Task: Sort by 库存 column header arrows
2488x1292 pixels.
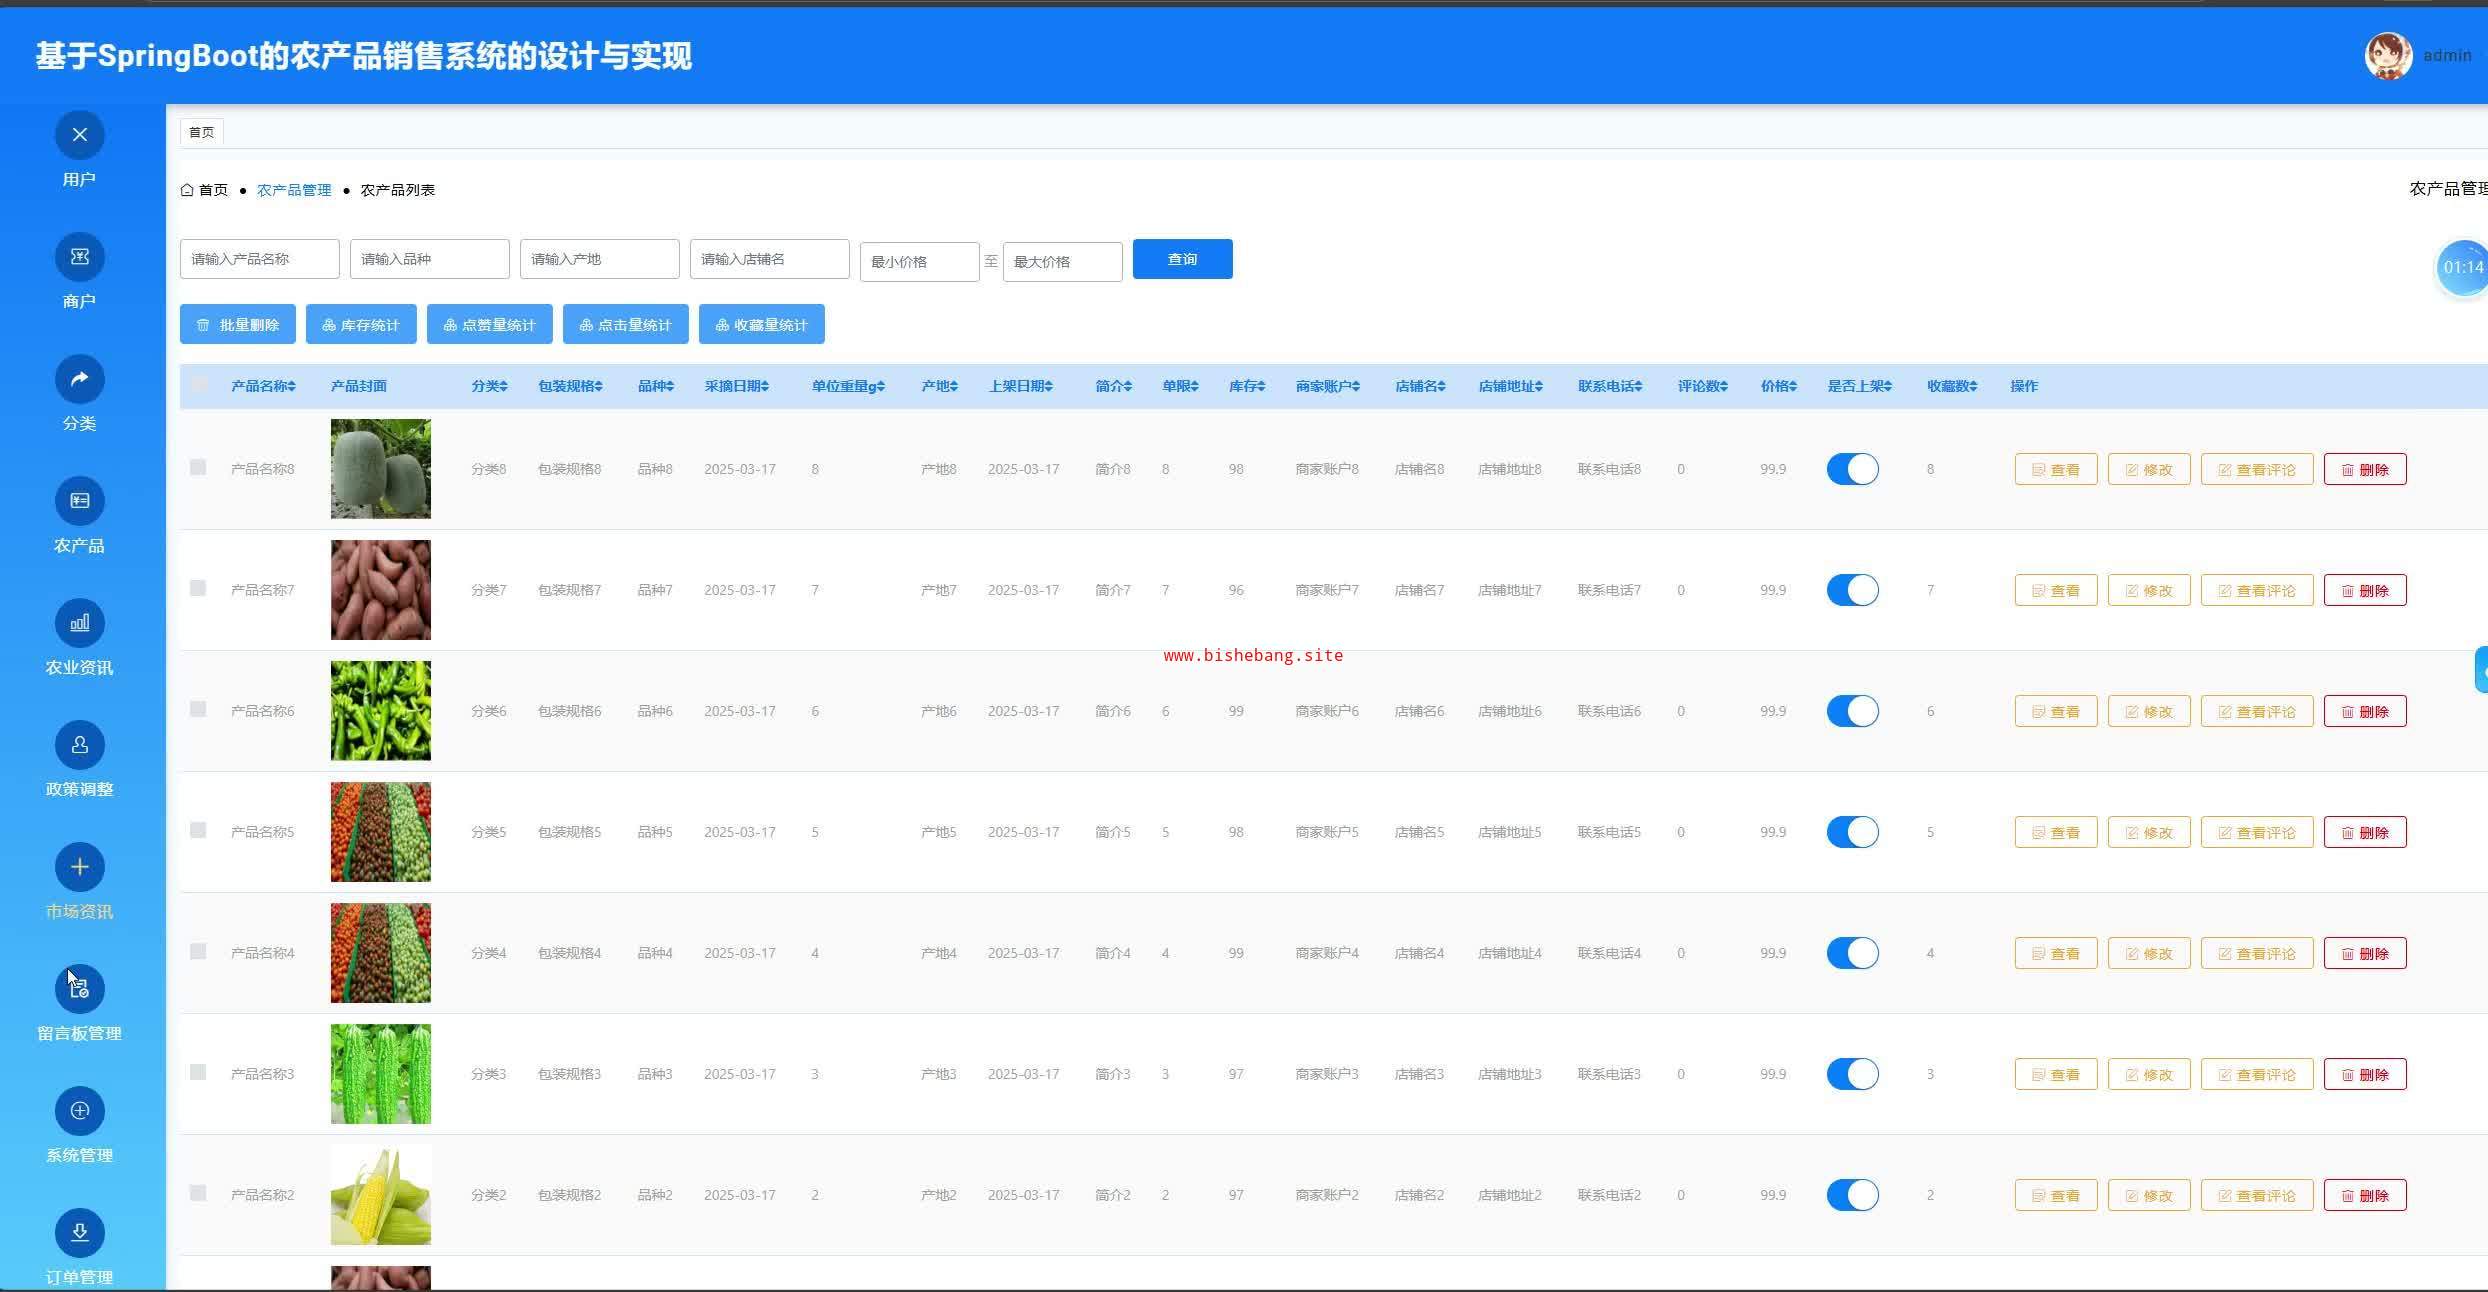Action: tap(1262, 386)
